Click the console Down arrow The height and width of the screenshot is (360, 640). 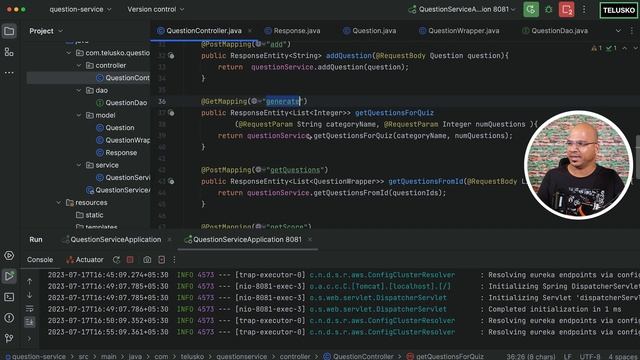coord(29,295)
